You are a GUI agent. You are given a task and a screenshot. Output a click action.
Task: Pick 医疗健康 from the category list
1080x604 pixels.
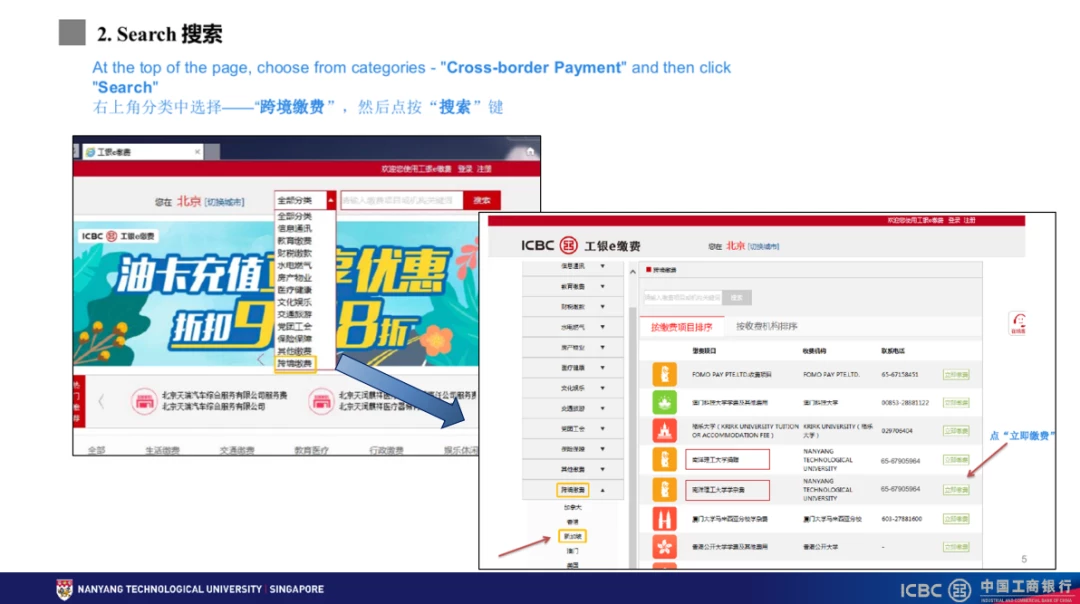click(x=295, y=290)
